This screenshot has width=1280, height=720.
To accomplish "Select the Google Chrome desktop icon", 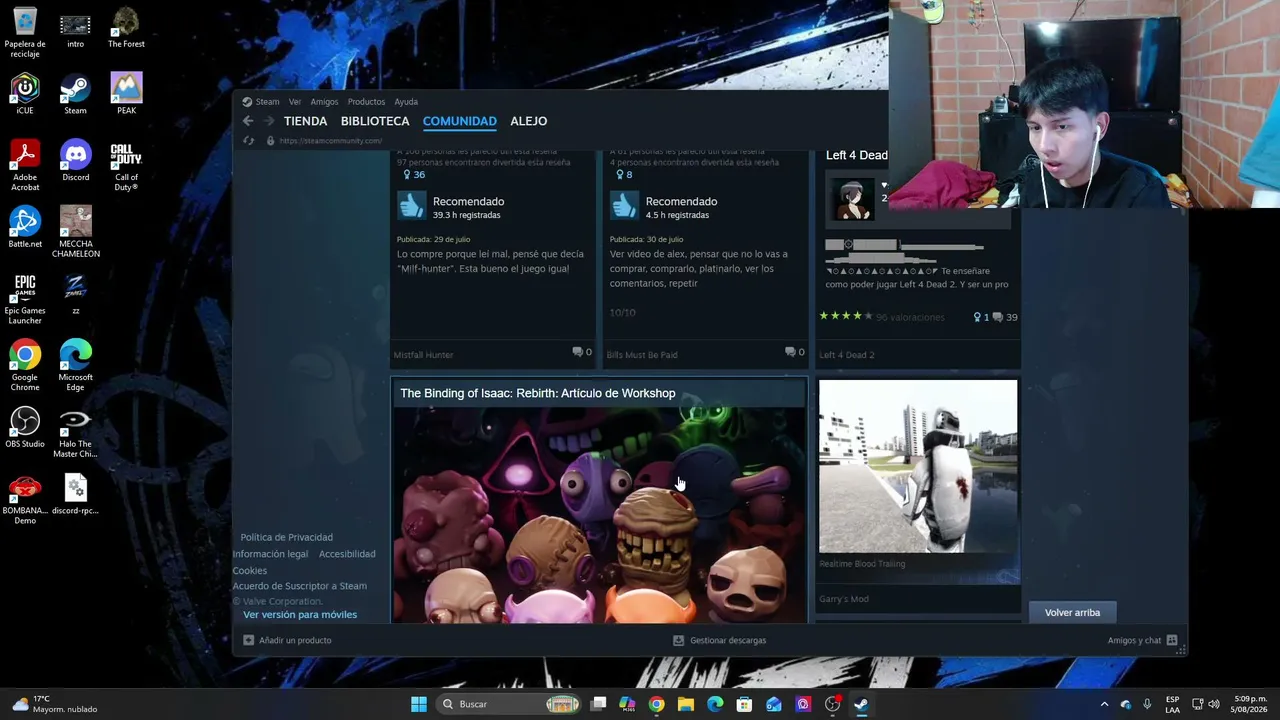I will (25, 366).
